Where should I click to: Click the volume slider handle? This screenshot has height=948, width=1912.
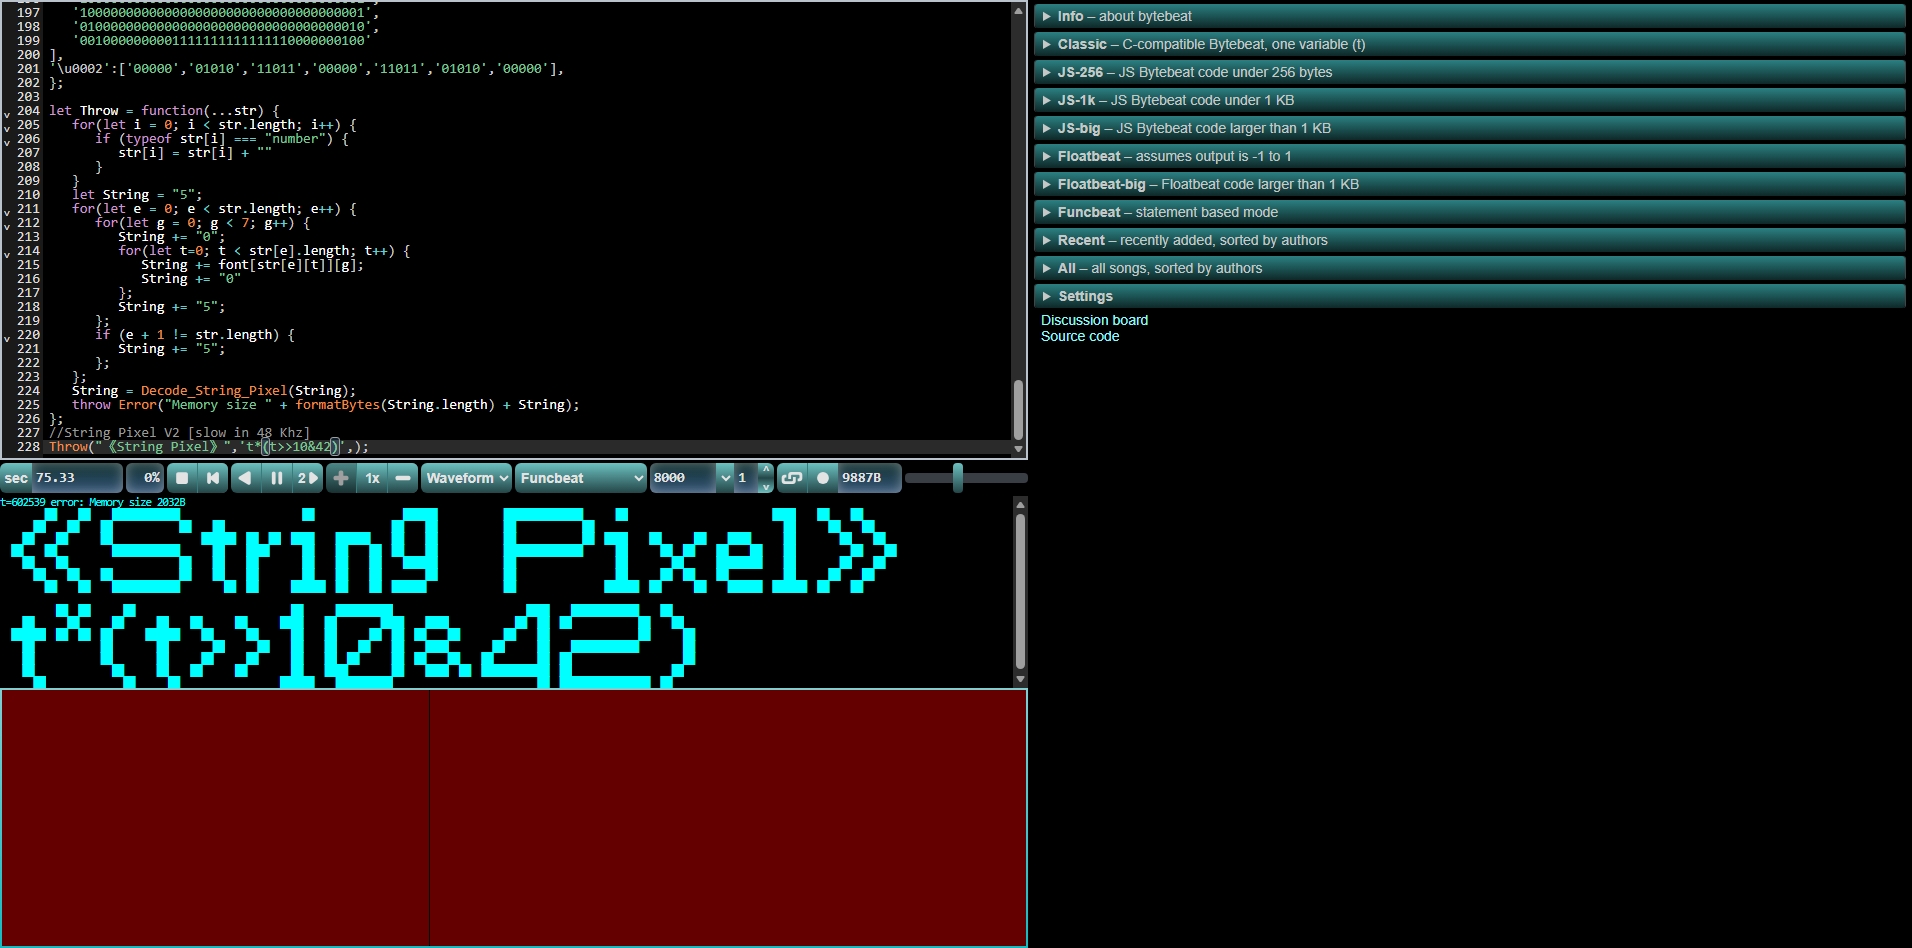pos(958,478)
